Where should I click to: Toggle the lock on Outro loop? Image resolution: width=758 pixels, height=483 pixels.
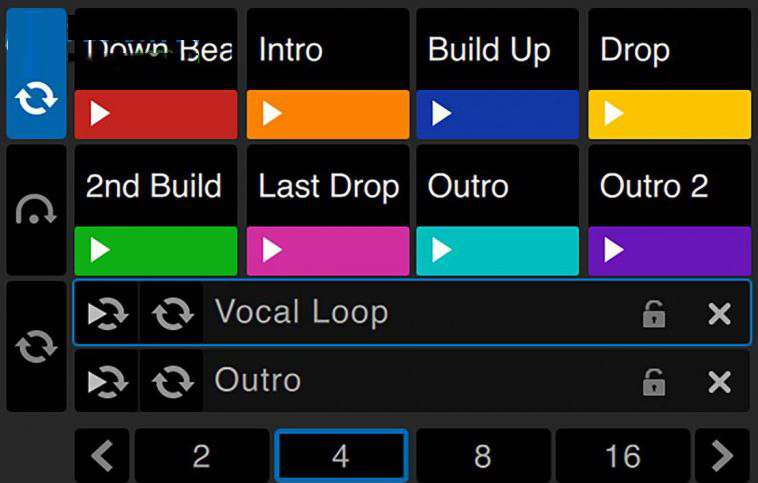tap(654, 382)
